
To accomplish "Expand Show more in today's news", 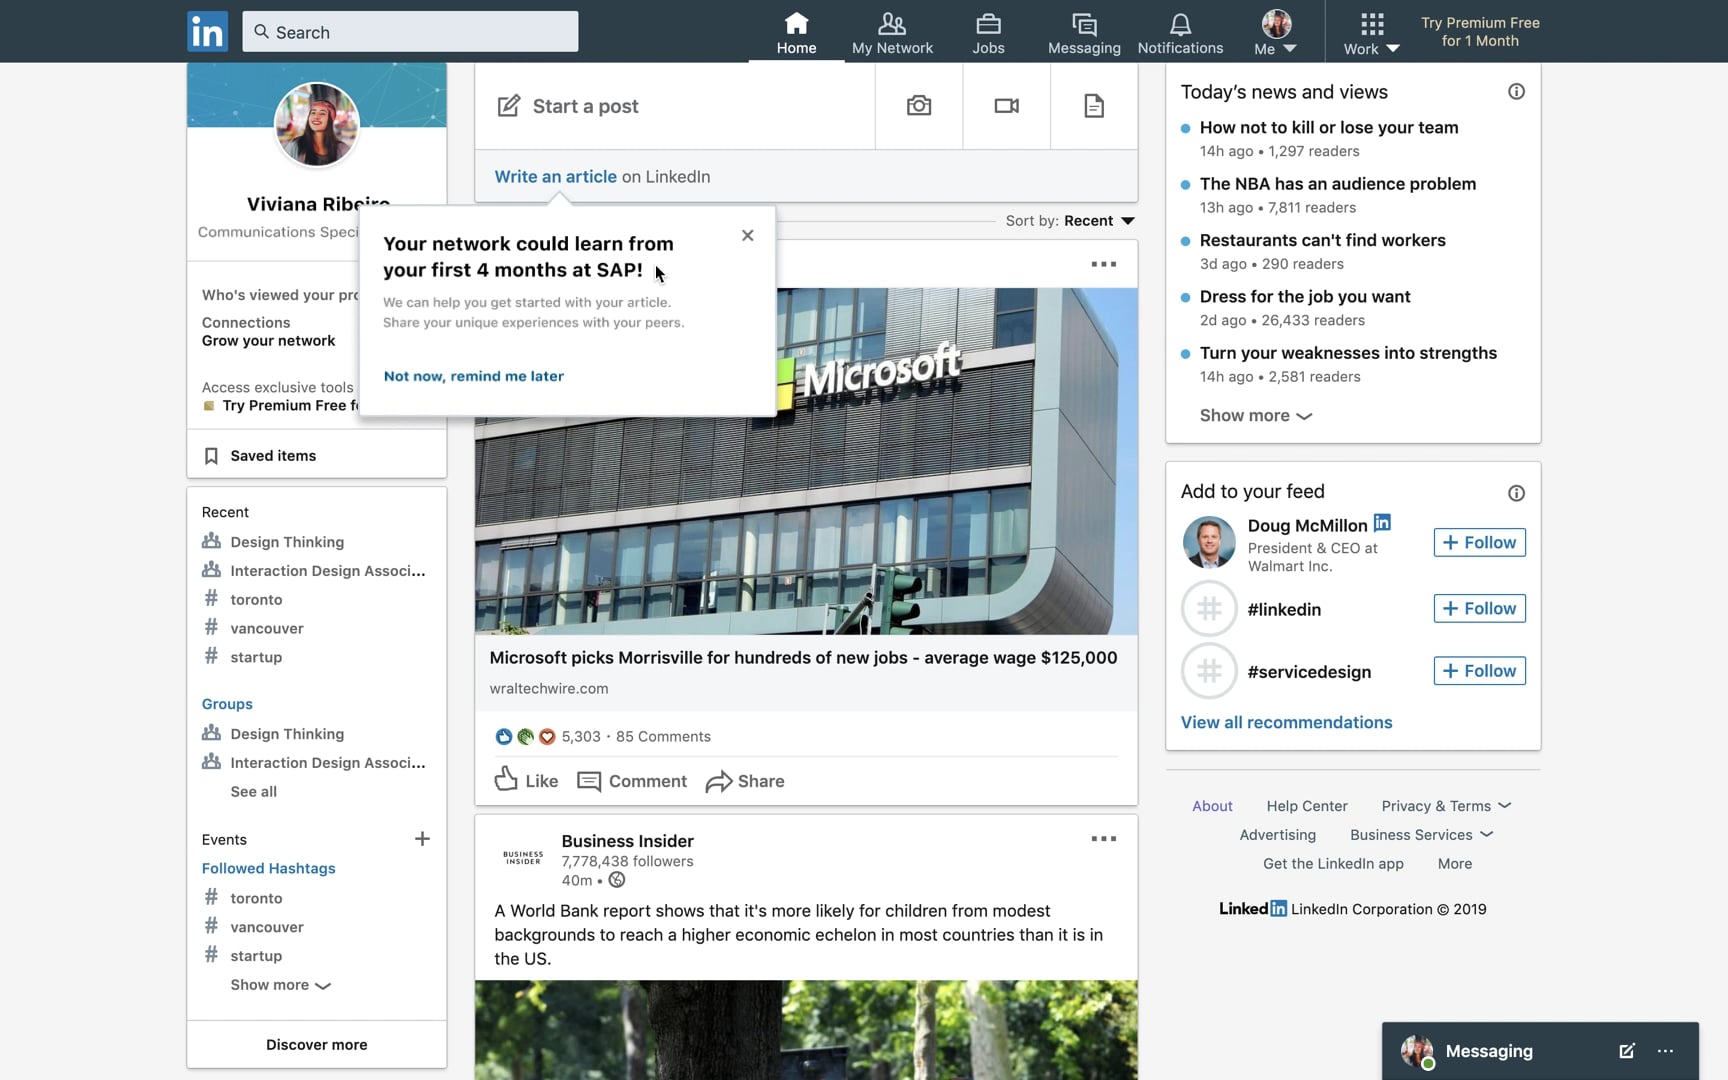I will [1256, 415].
